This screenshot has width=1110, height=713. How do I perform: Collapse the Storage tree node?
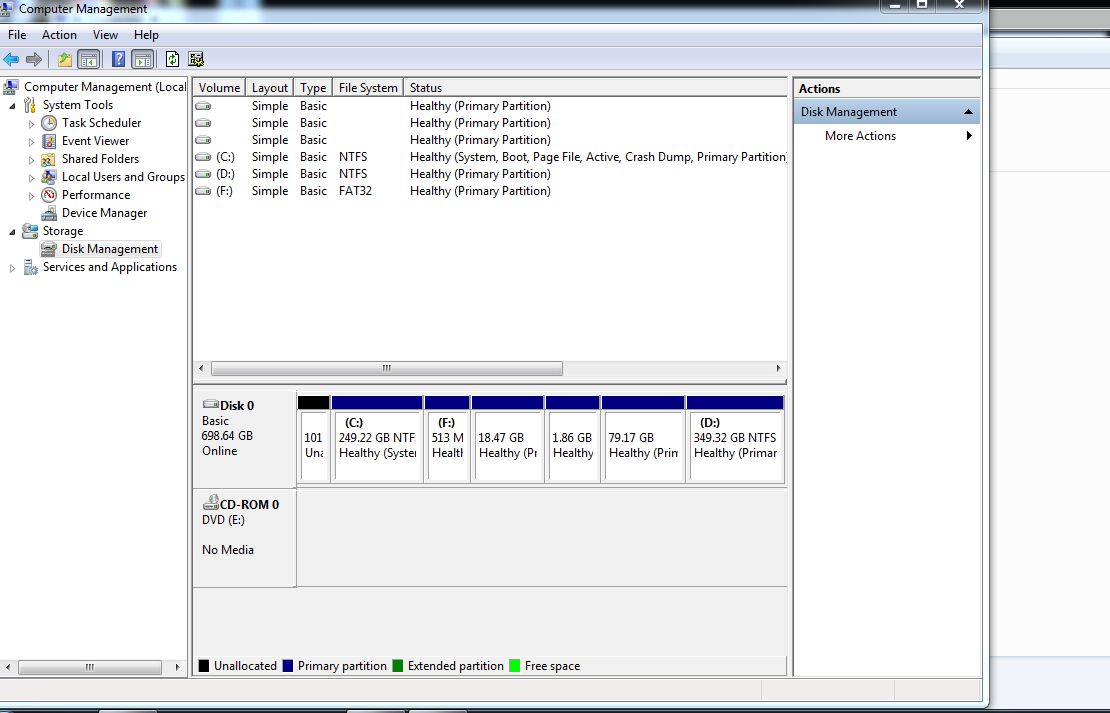[x=13, y=231]
